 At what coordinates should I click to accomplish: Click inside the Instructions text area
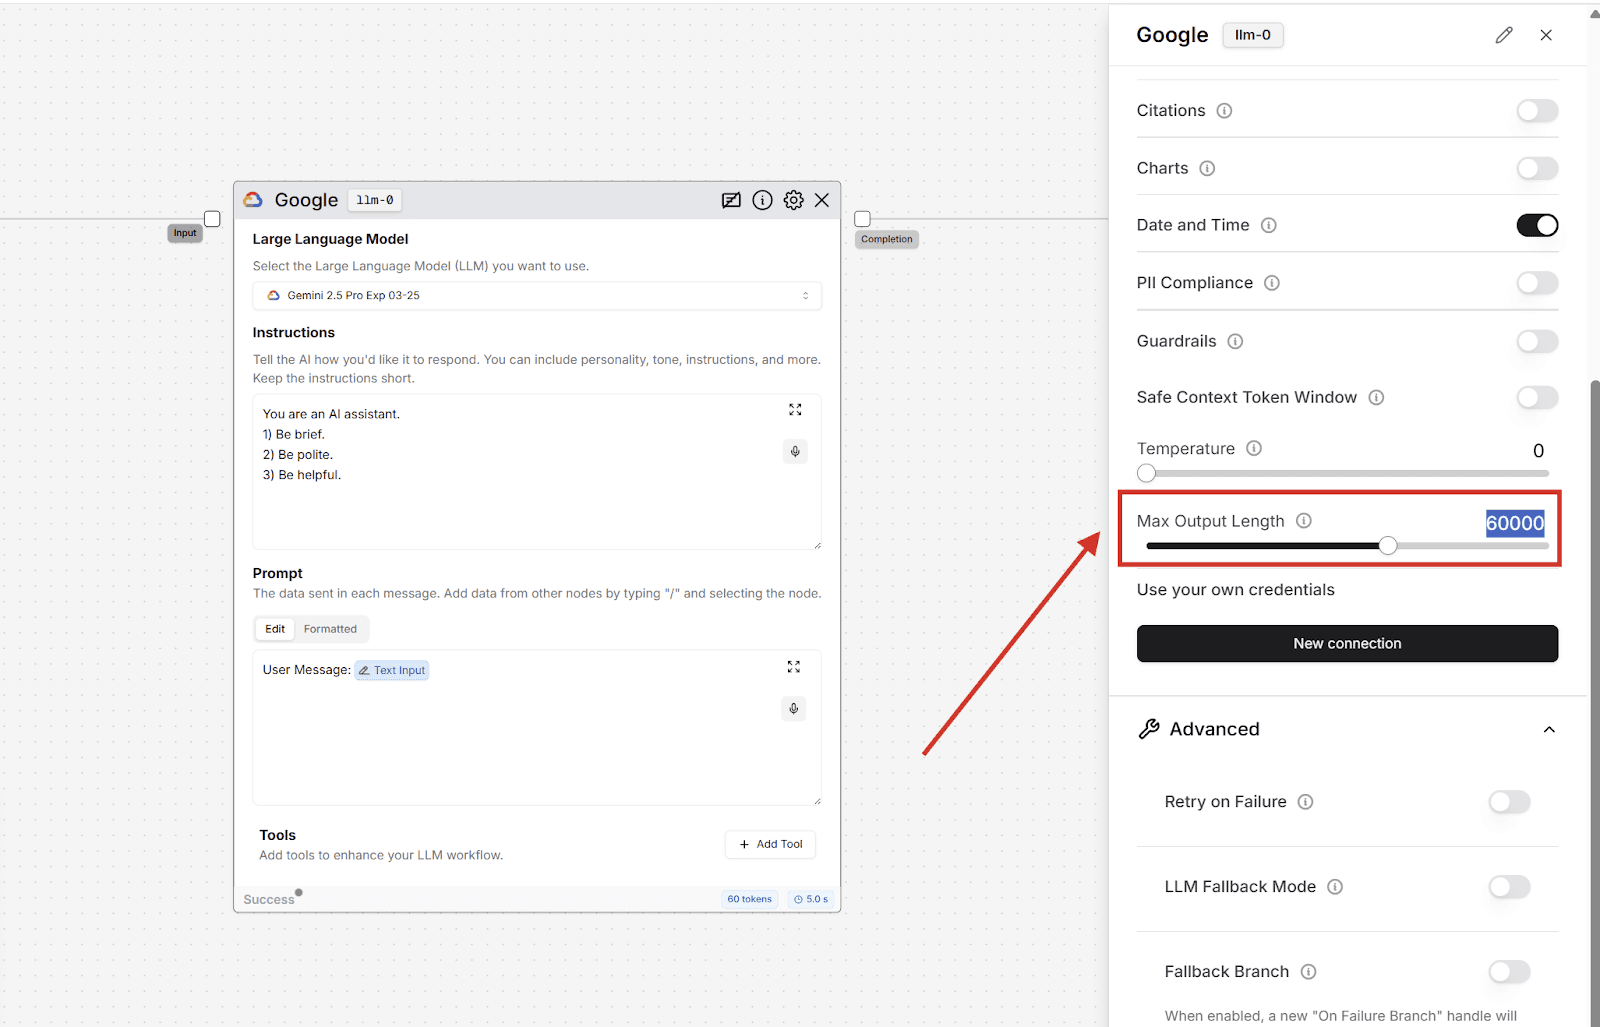pos(537,472)
